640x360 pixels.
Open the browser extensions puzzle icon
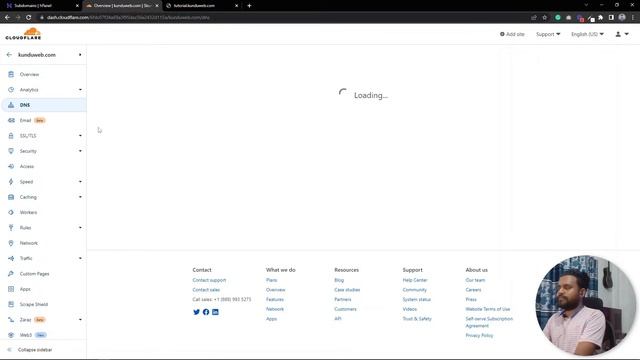600,18
